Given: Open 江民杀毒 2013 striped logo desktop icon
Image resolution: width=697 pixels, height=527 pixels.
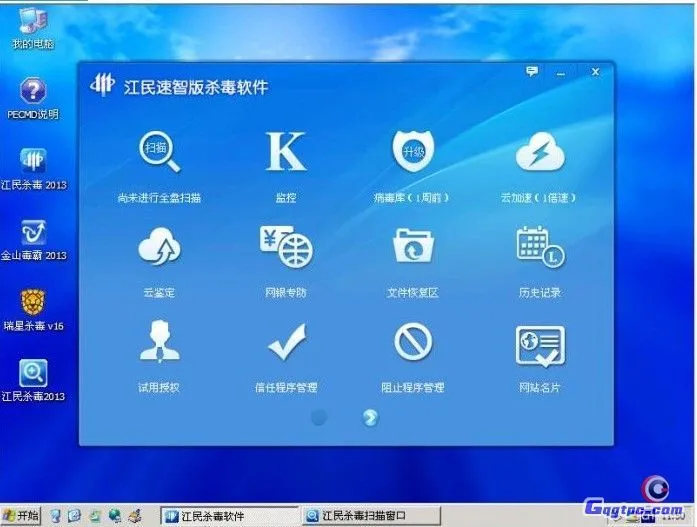Looking at the screenshot, I should click(33, 169).
